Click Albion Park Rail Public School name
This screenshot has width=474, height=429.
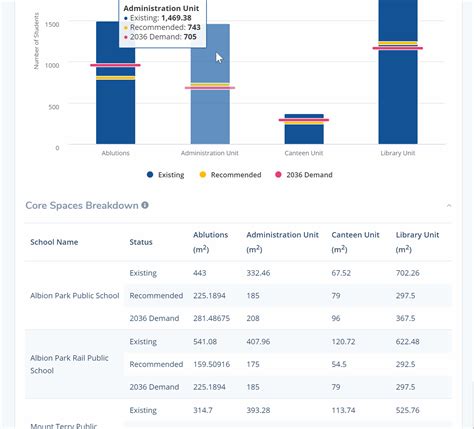pyautogui.click(x=69, y=364)
